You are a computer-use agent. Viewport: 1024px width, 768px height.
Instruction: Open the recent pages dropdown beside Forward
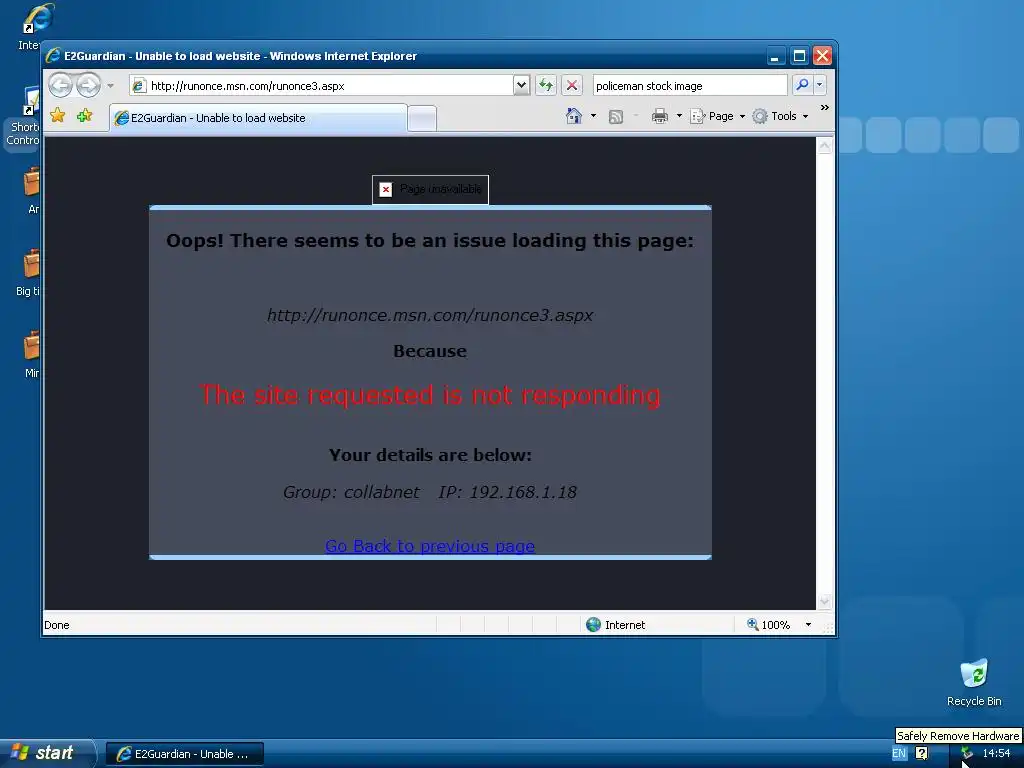coord(110,86)
